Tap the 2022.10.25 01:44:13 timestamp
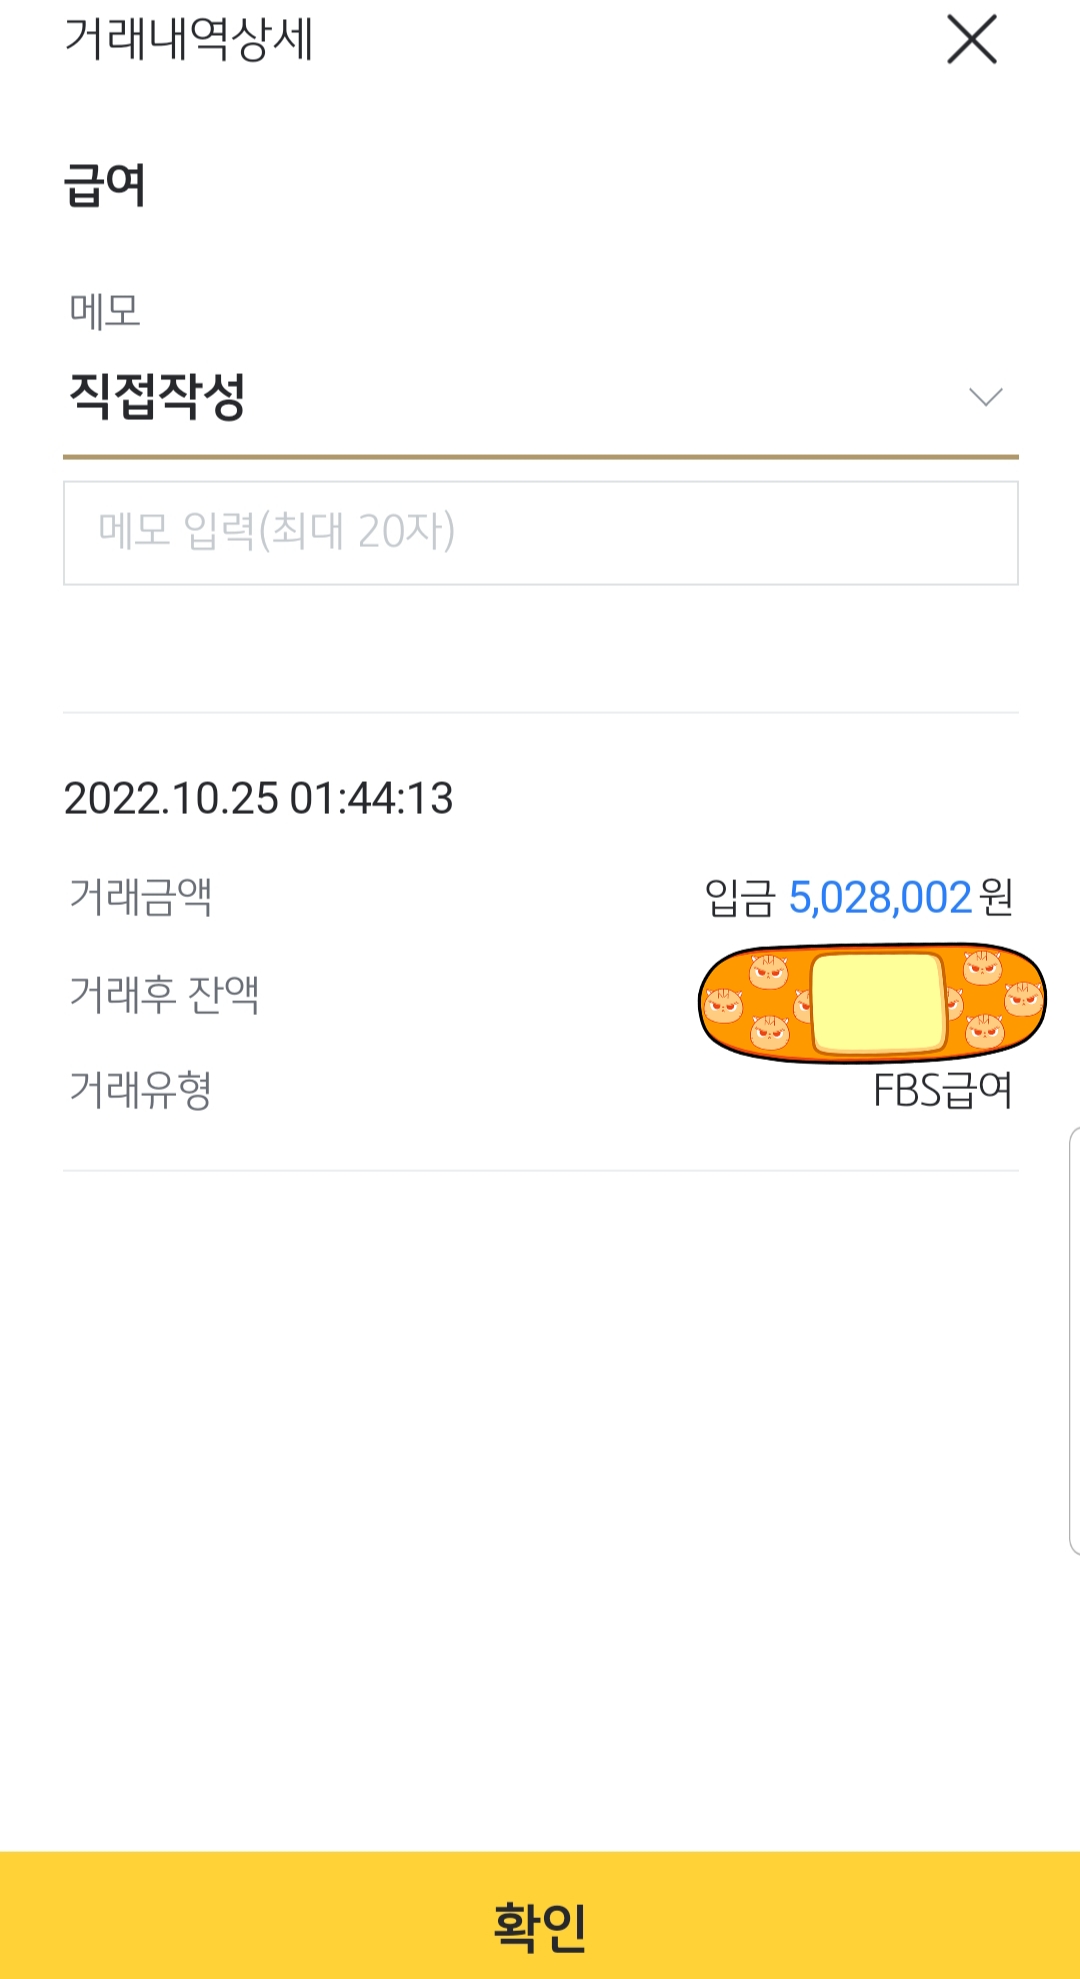 click(258, 798)
